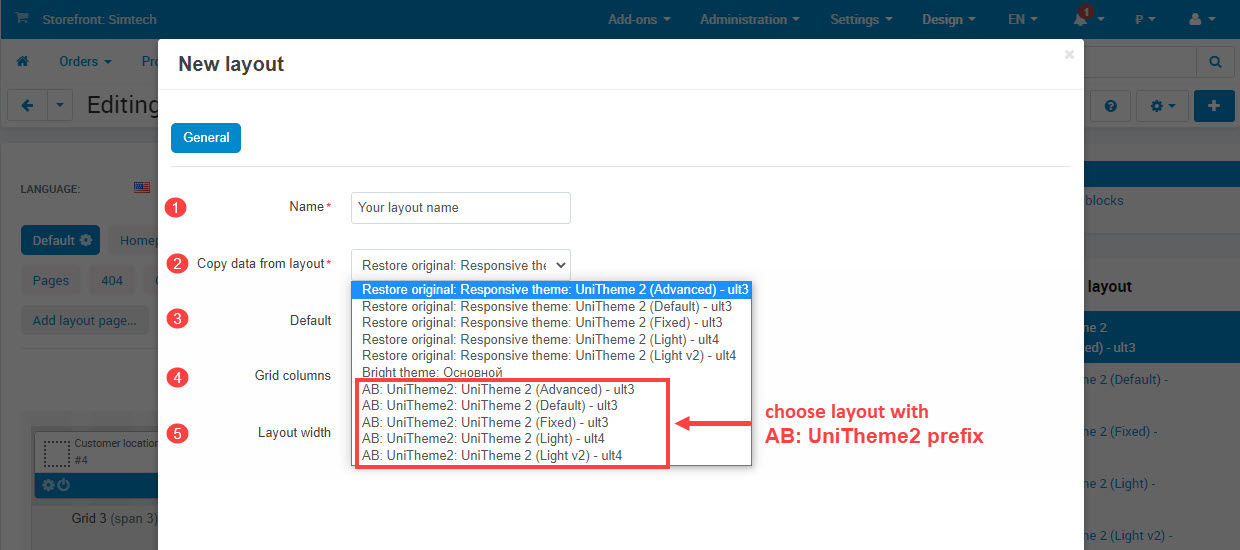Open the help question mark icon
Viewport: 1240px width, 550px height.
1110,106
